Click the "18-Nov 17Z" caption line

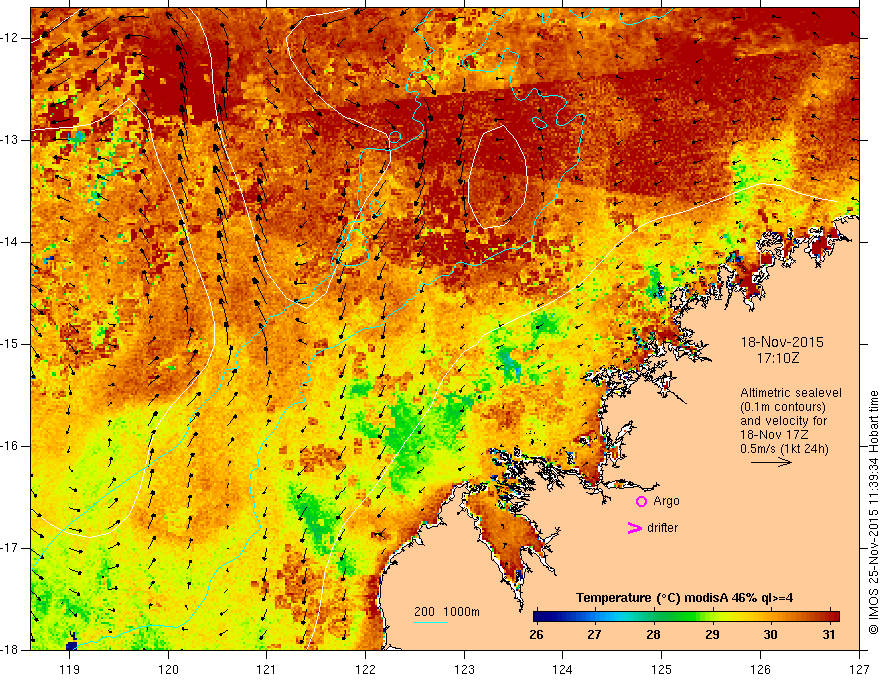coord(774,435)
